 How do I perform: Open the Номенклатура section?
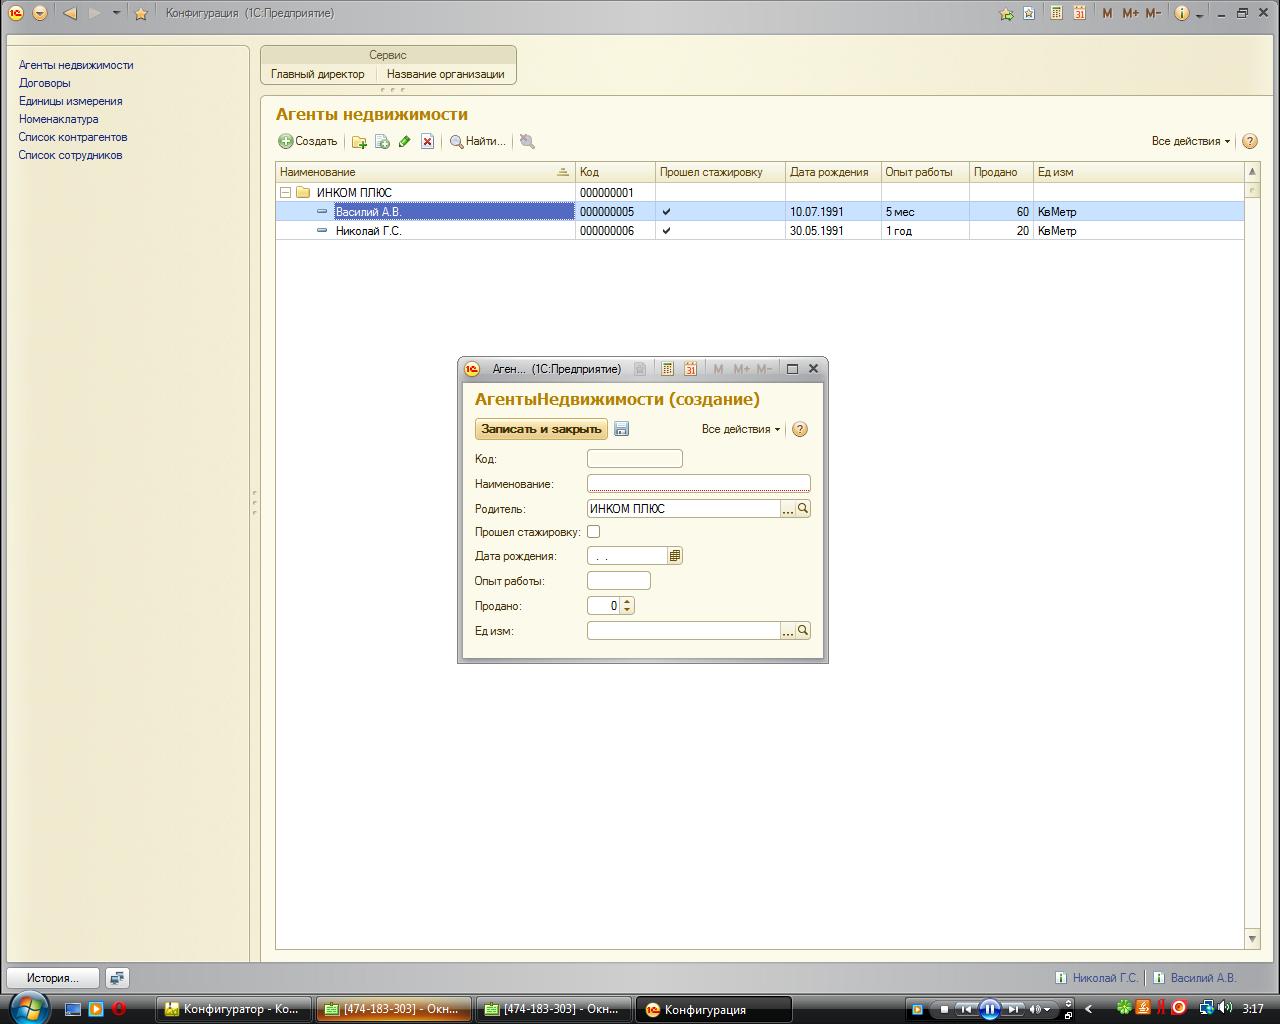tap(58, 119)
